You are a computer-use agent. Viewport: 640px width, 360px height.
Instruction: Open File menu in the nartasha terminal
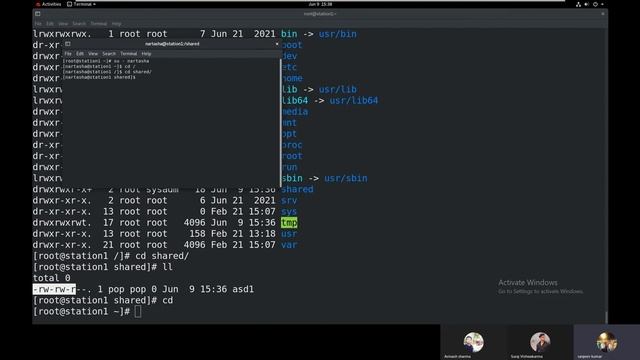point(68,53)
